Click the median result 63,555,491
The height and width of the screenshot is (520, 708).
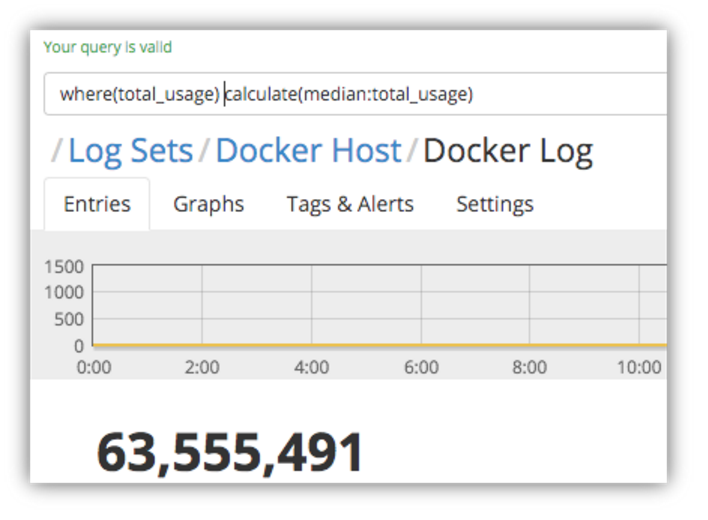coord(230,453)
